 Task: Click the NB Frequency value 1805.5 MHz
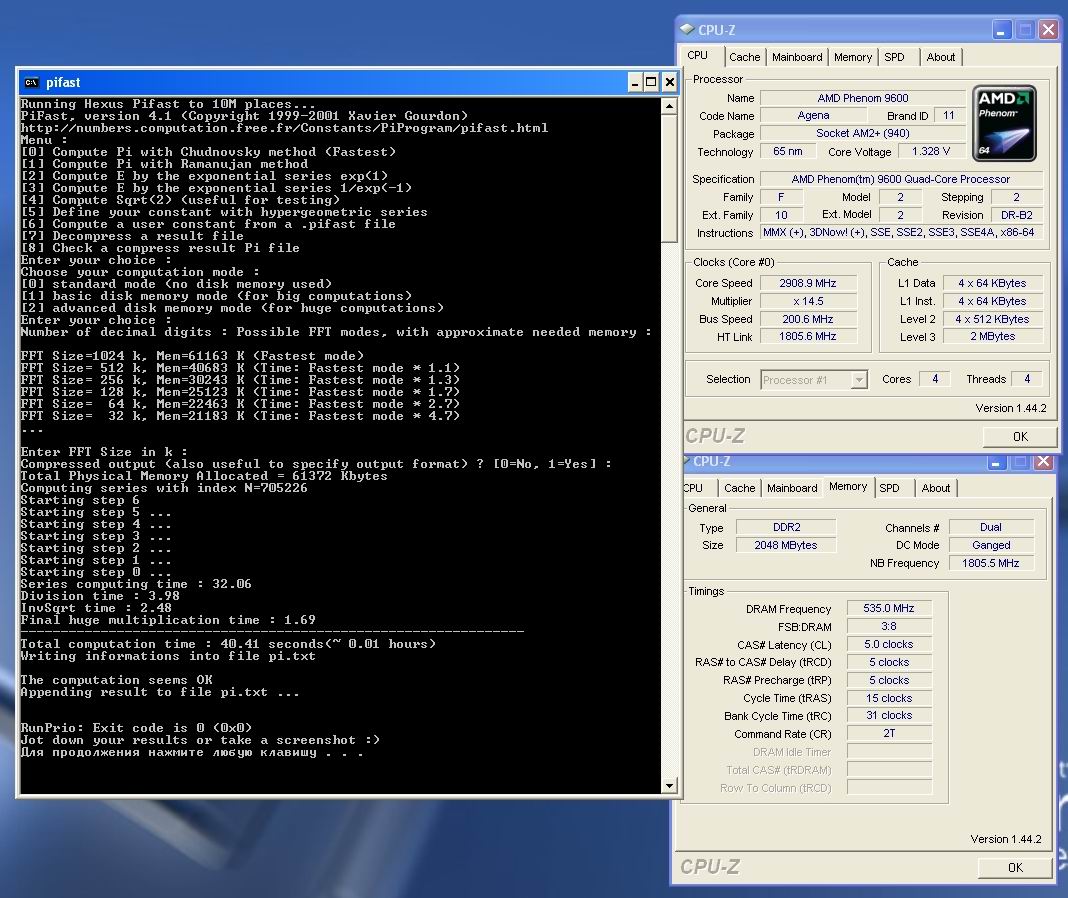click(x=991, y=563)
